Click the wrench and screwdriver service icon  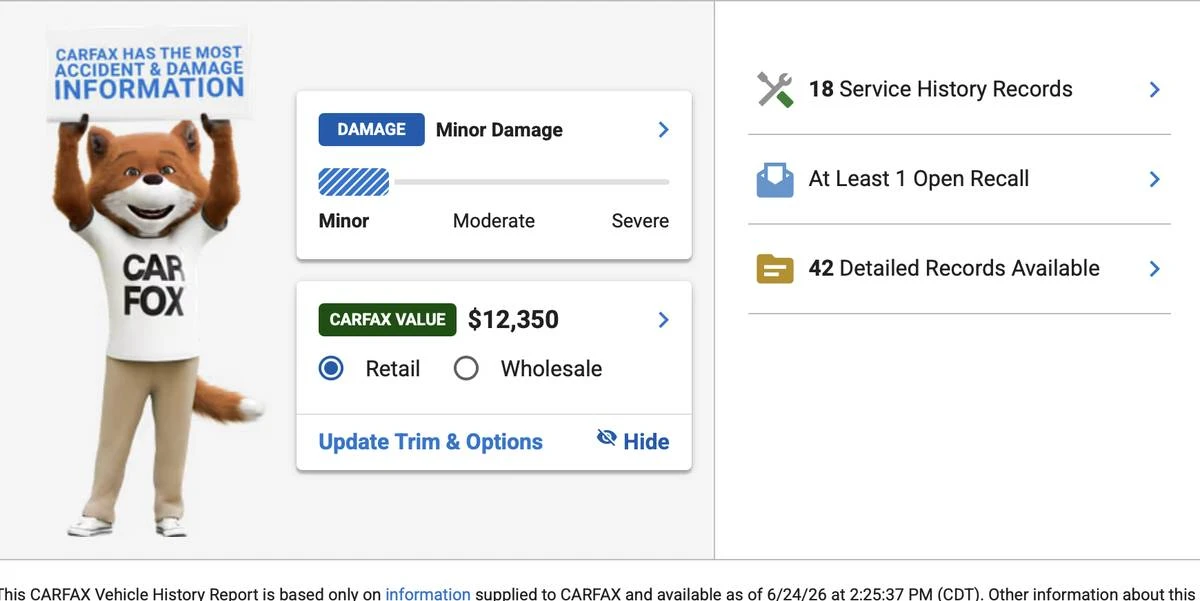pos(775,89)
